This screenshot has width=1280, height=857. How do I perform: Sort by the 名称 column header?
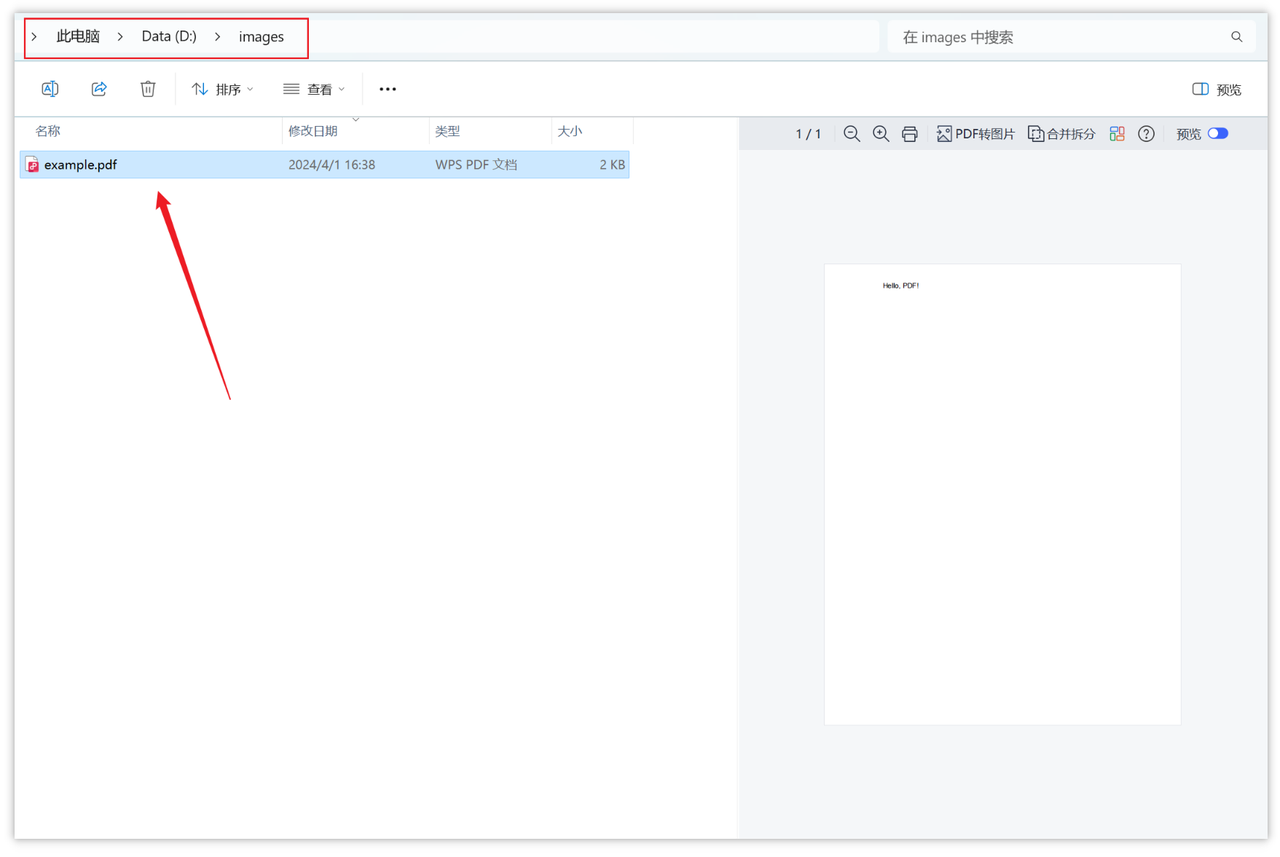pos(150,131)
